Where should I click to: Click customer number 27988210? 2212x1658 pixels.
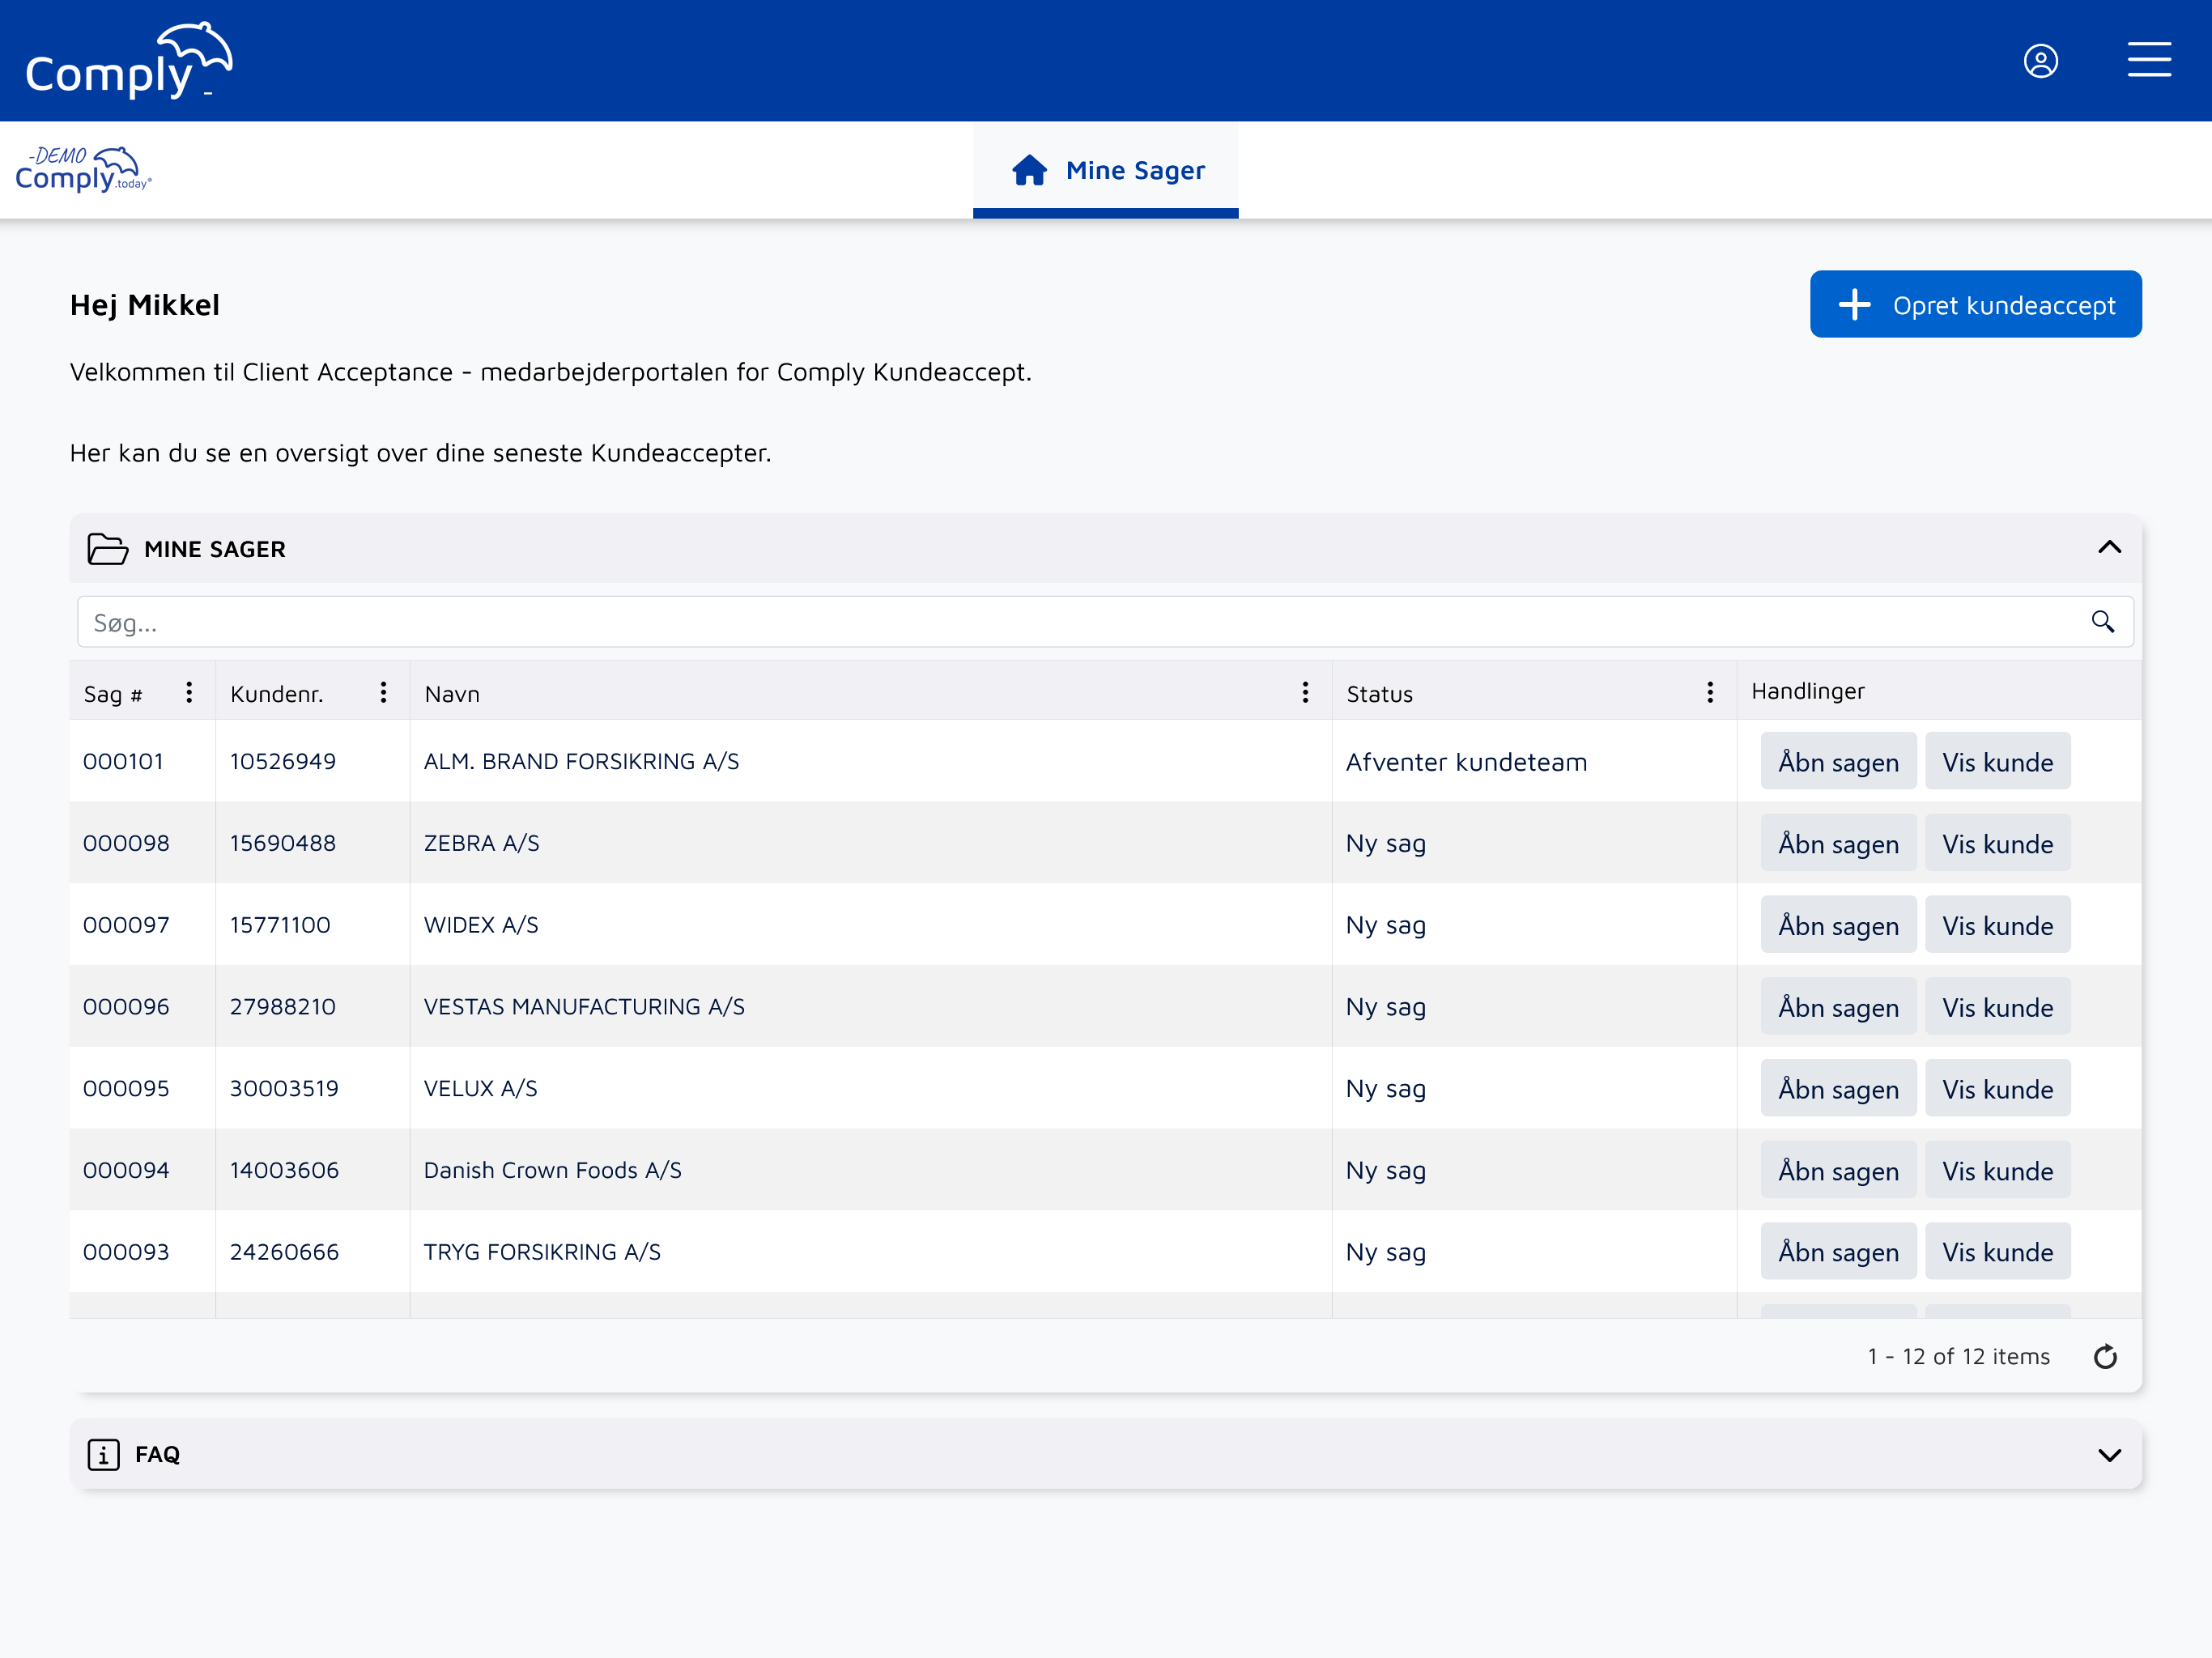[283, 1007]
